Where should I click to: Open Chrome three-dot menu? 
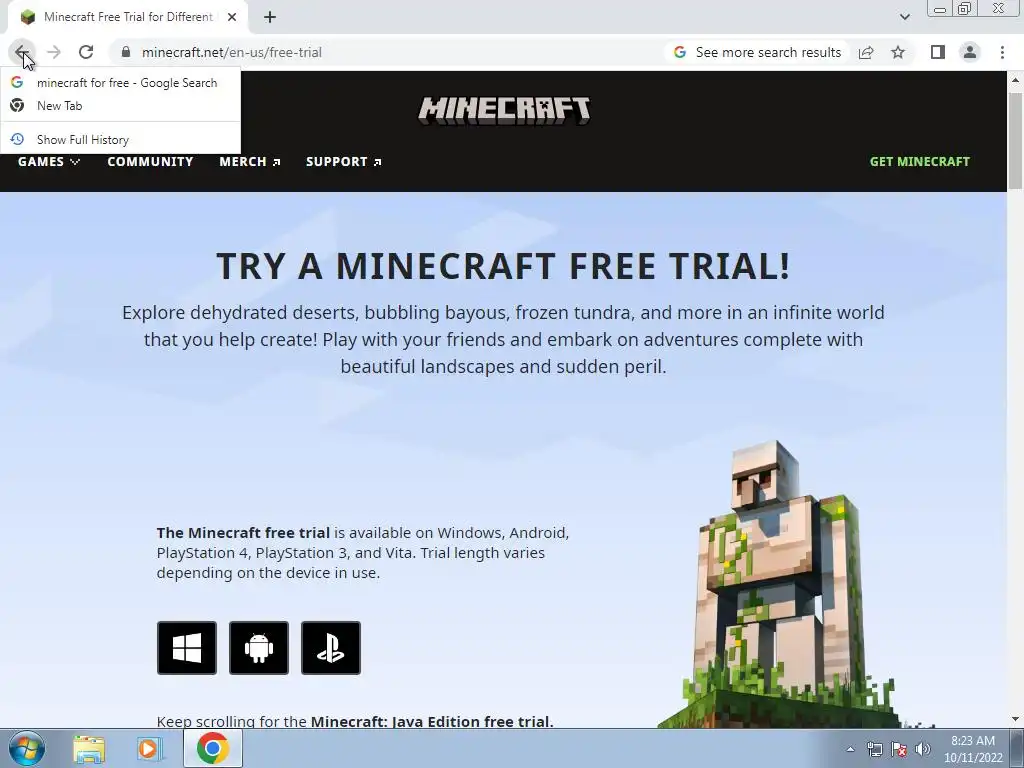coord(1002,52)
